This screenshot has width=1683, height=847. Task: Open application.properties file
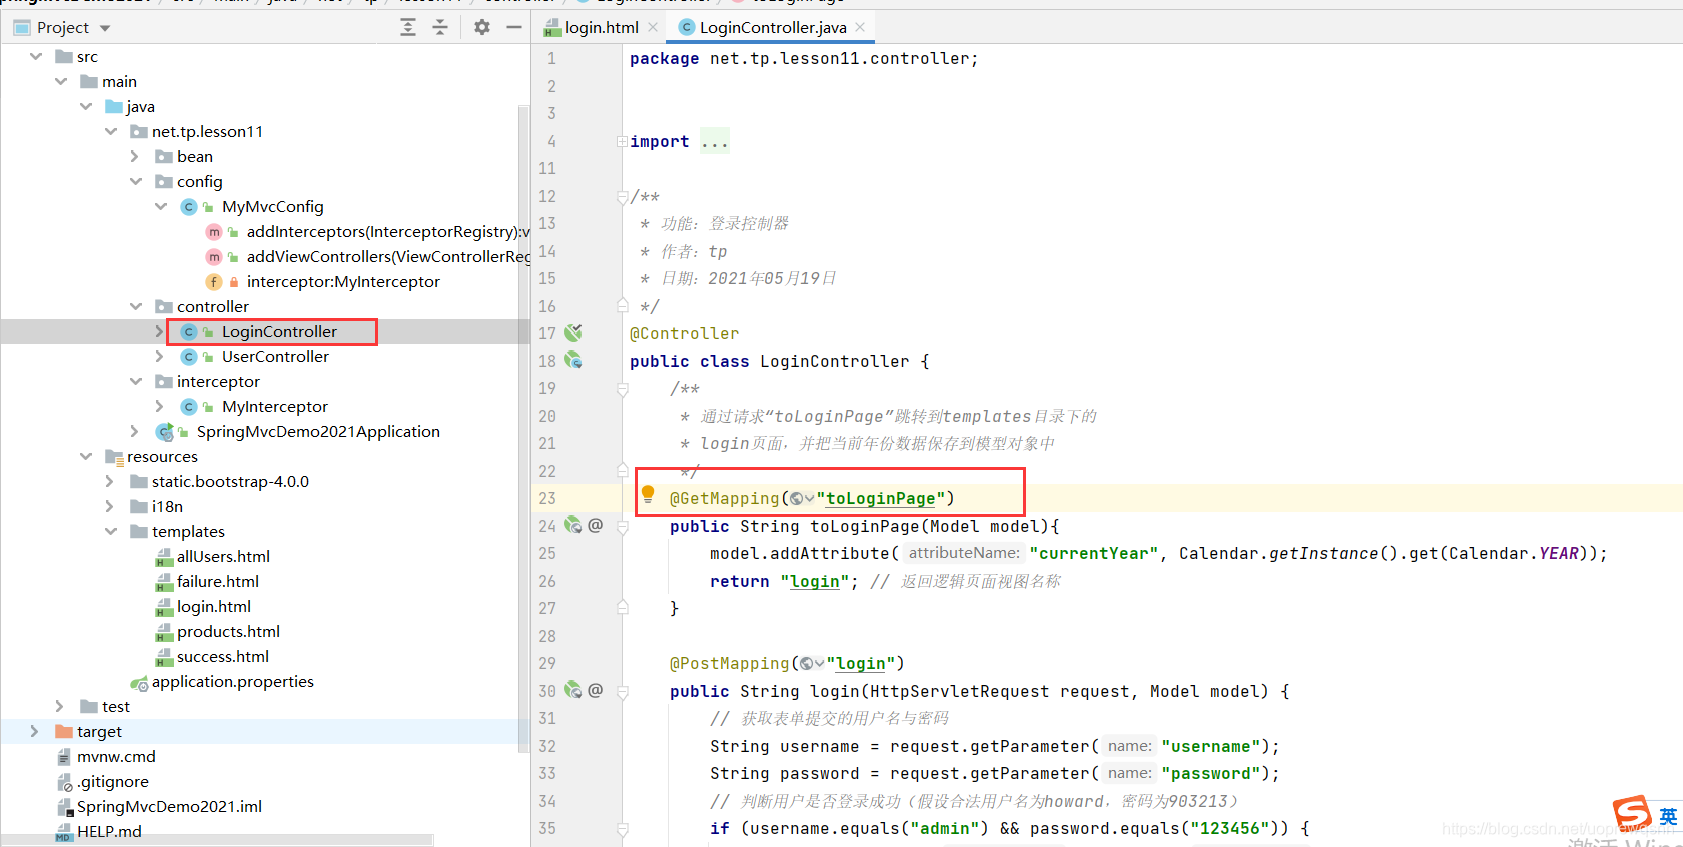232,682
